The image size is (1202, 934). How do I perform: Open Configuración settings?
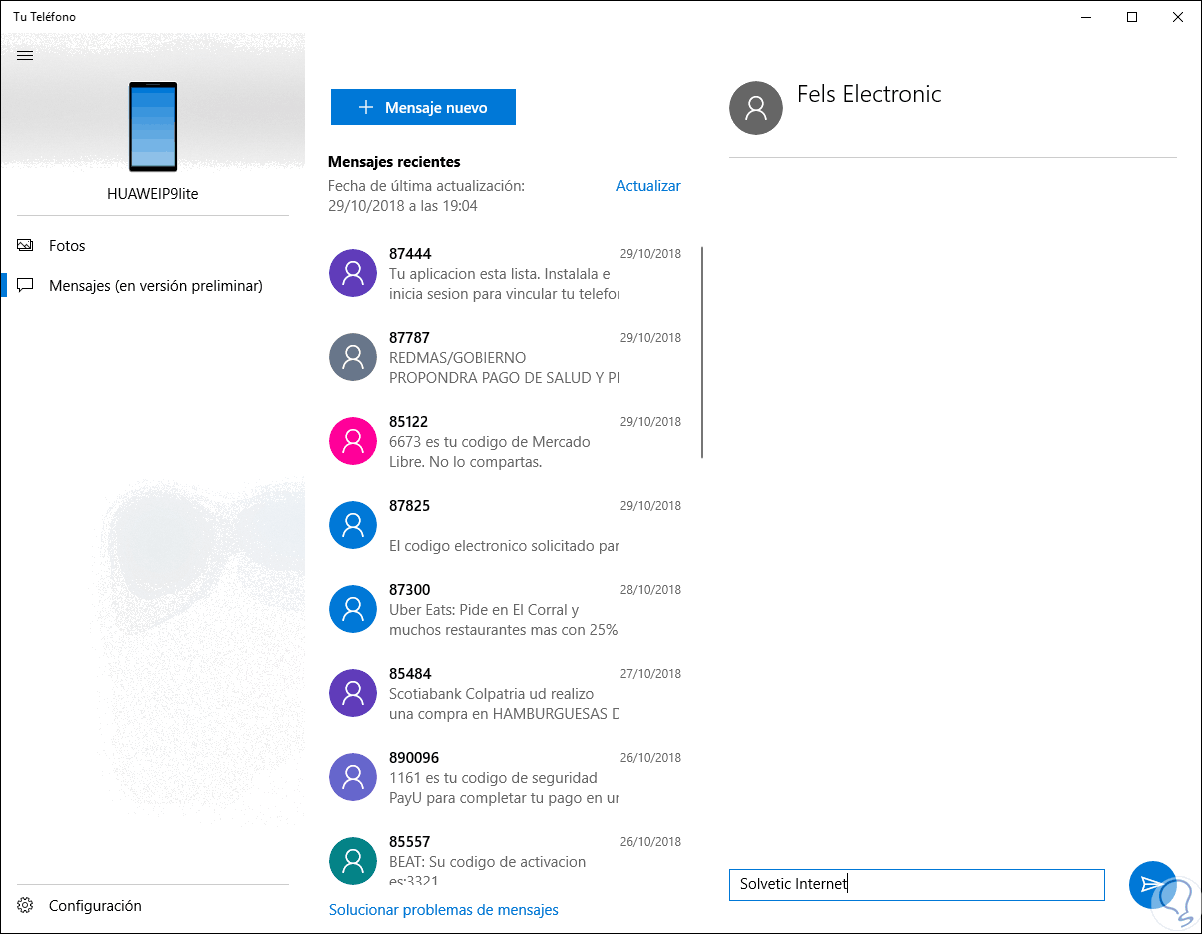[152, 906]
